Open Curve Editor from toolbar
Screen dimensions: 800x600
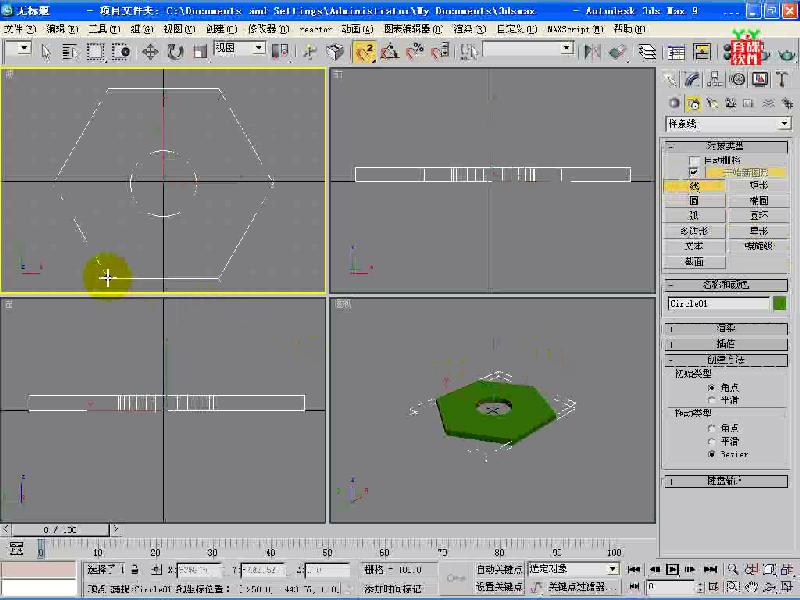click(x=677, y=52)
